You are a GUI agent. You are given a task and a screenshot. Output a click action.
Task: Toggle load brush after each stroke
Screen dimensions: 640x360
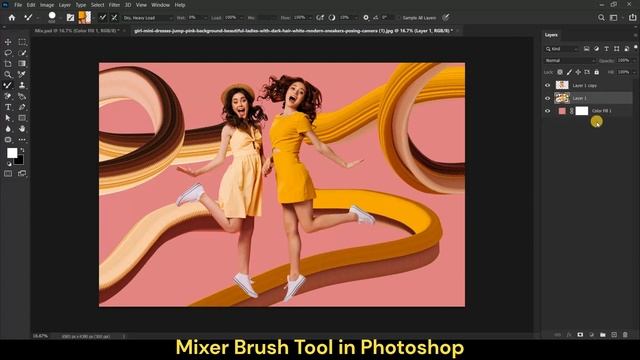[102, 18]
